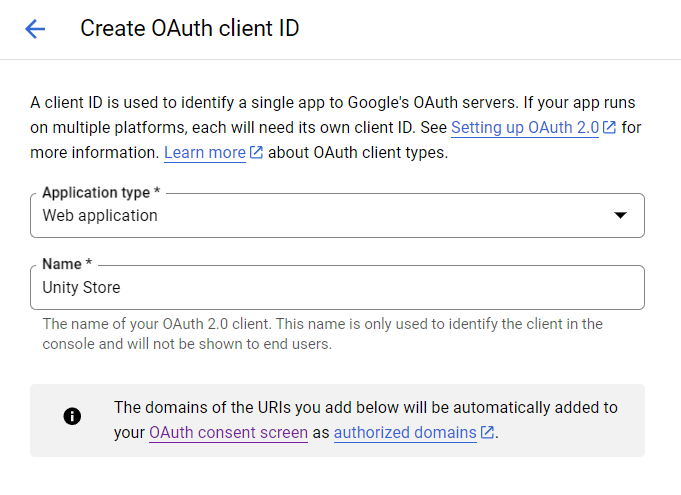Click the back arrow icon
This screenshot has height=495, width=681.
tap(35, 29)
